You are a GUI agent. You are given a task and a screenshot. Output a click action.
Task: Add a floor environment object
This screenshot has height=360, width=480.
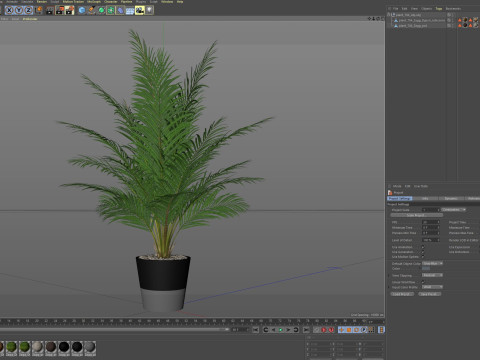tap(130, 10)
